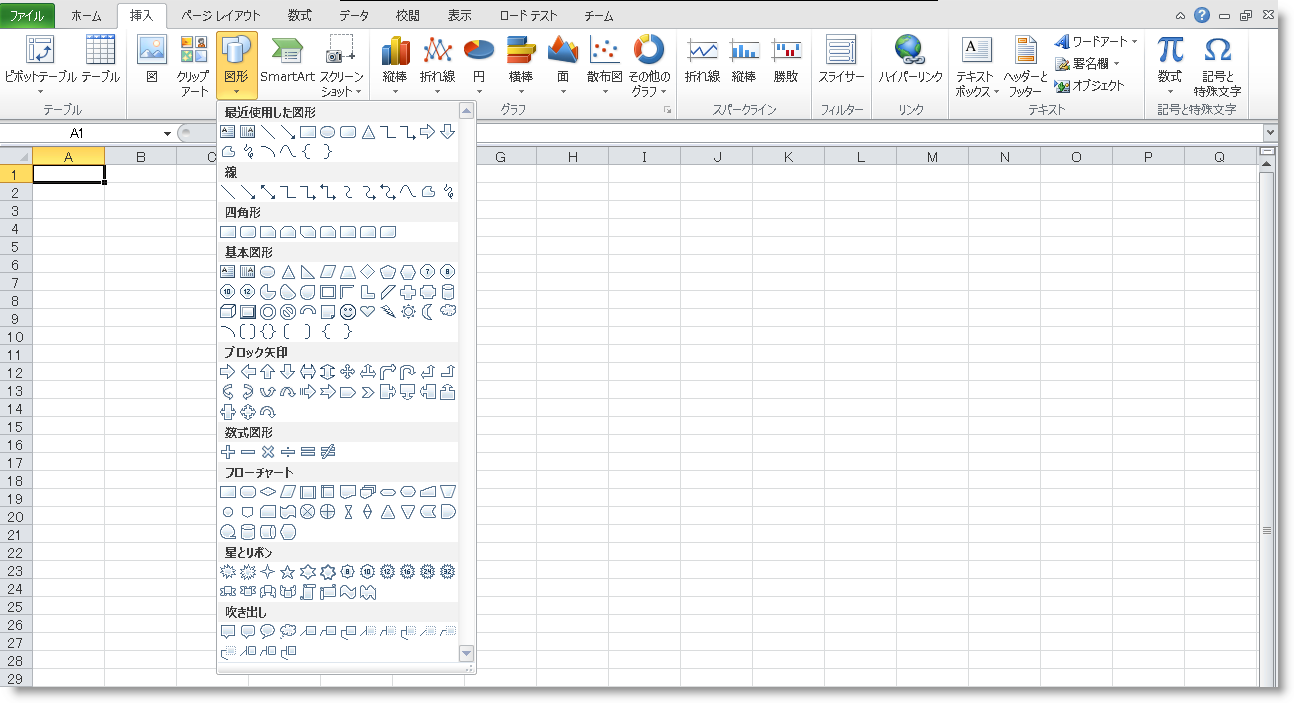Choose the crescent moon shape

click(428, 312)
